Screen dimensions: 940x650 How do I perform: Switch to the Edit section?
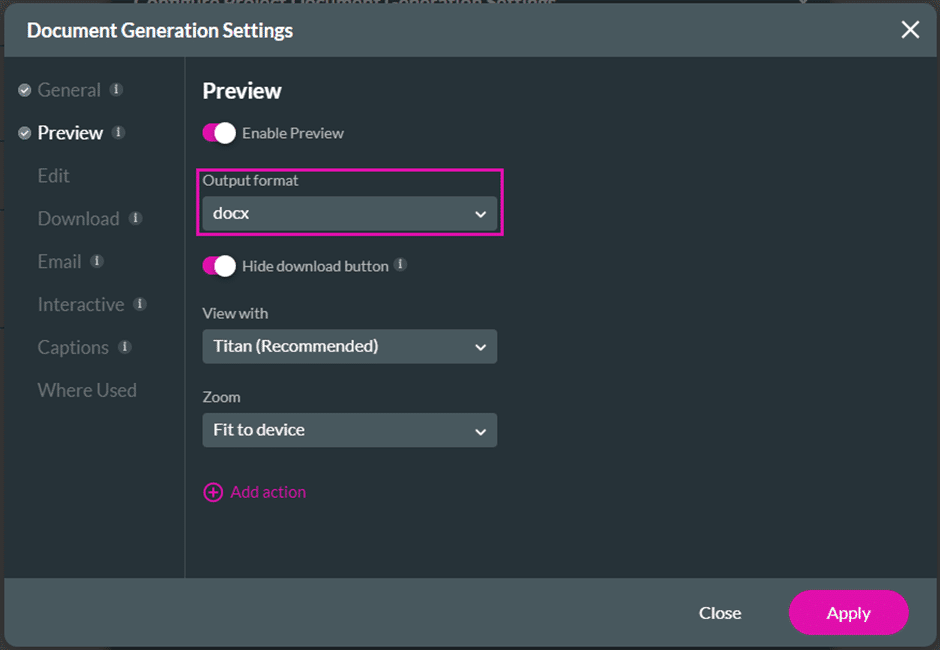pyautogui.click(x=54, y=176)
